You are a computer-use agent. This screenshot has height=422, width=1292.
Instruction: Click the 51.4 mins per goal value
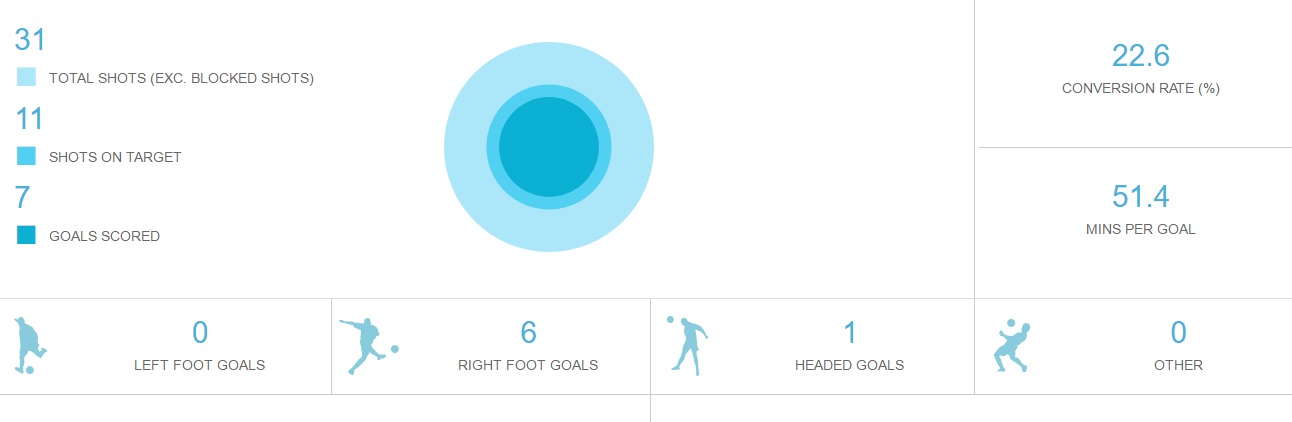point(1141,196)
